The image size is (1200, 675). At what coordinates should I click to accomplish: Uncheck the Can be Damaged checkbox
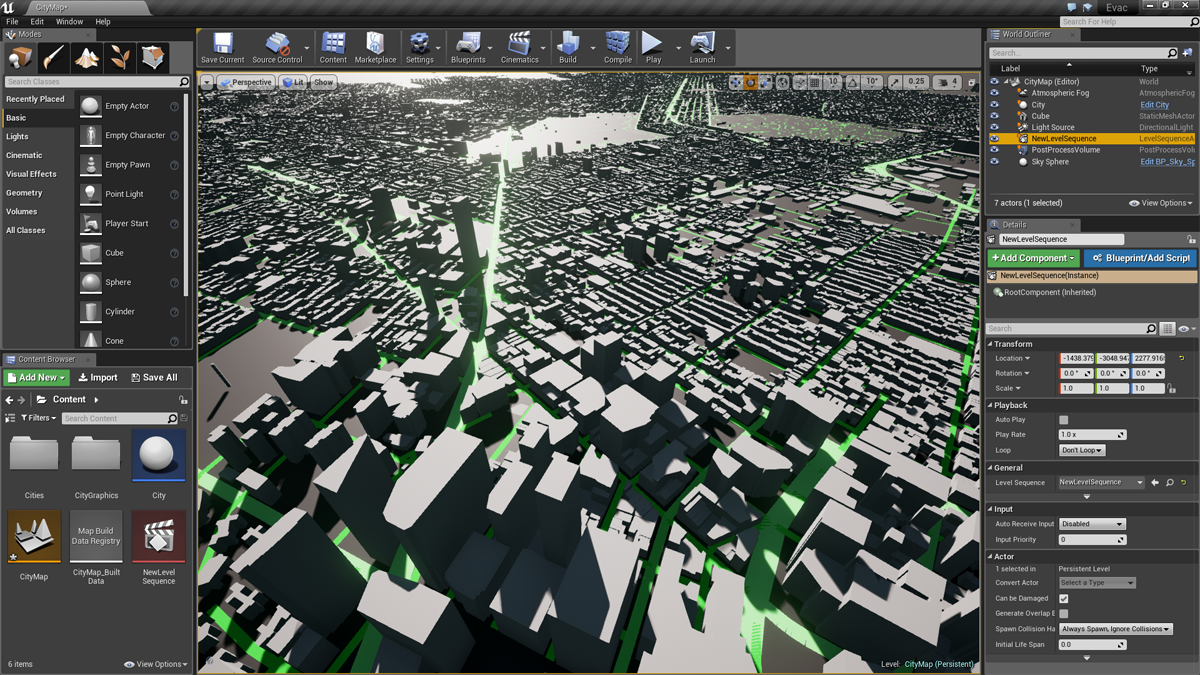coord(1062,598)
